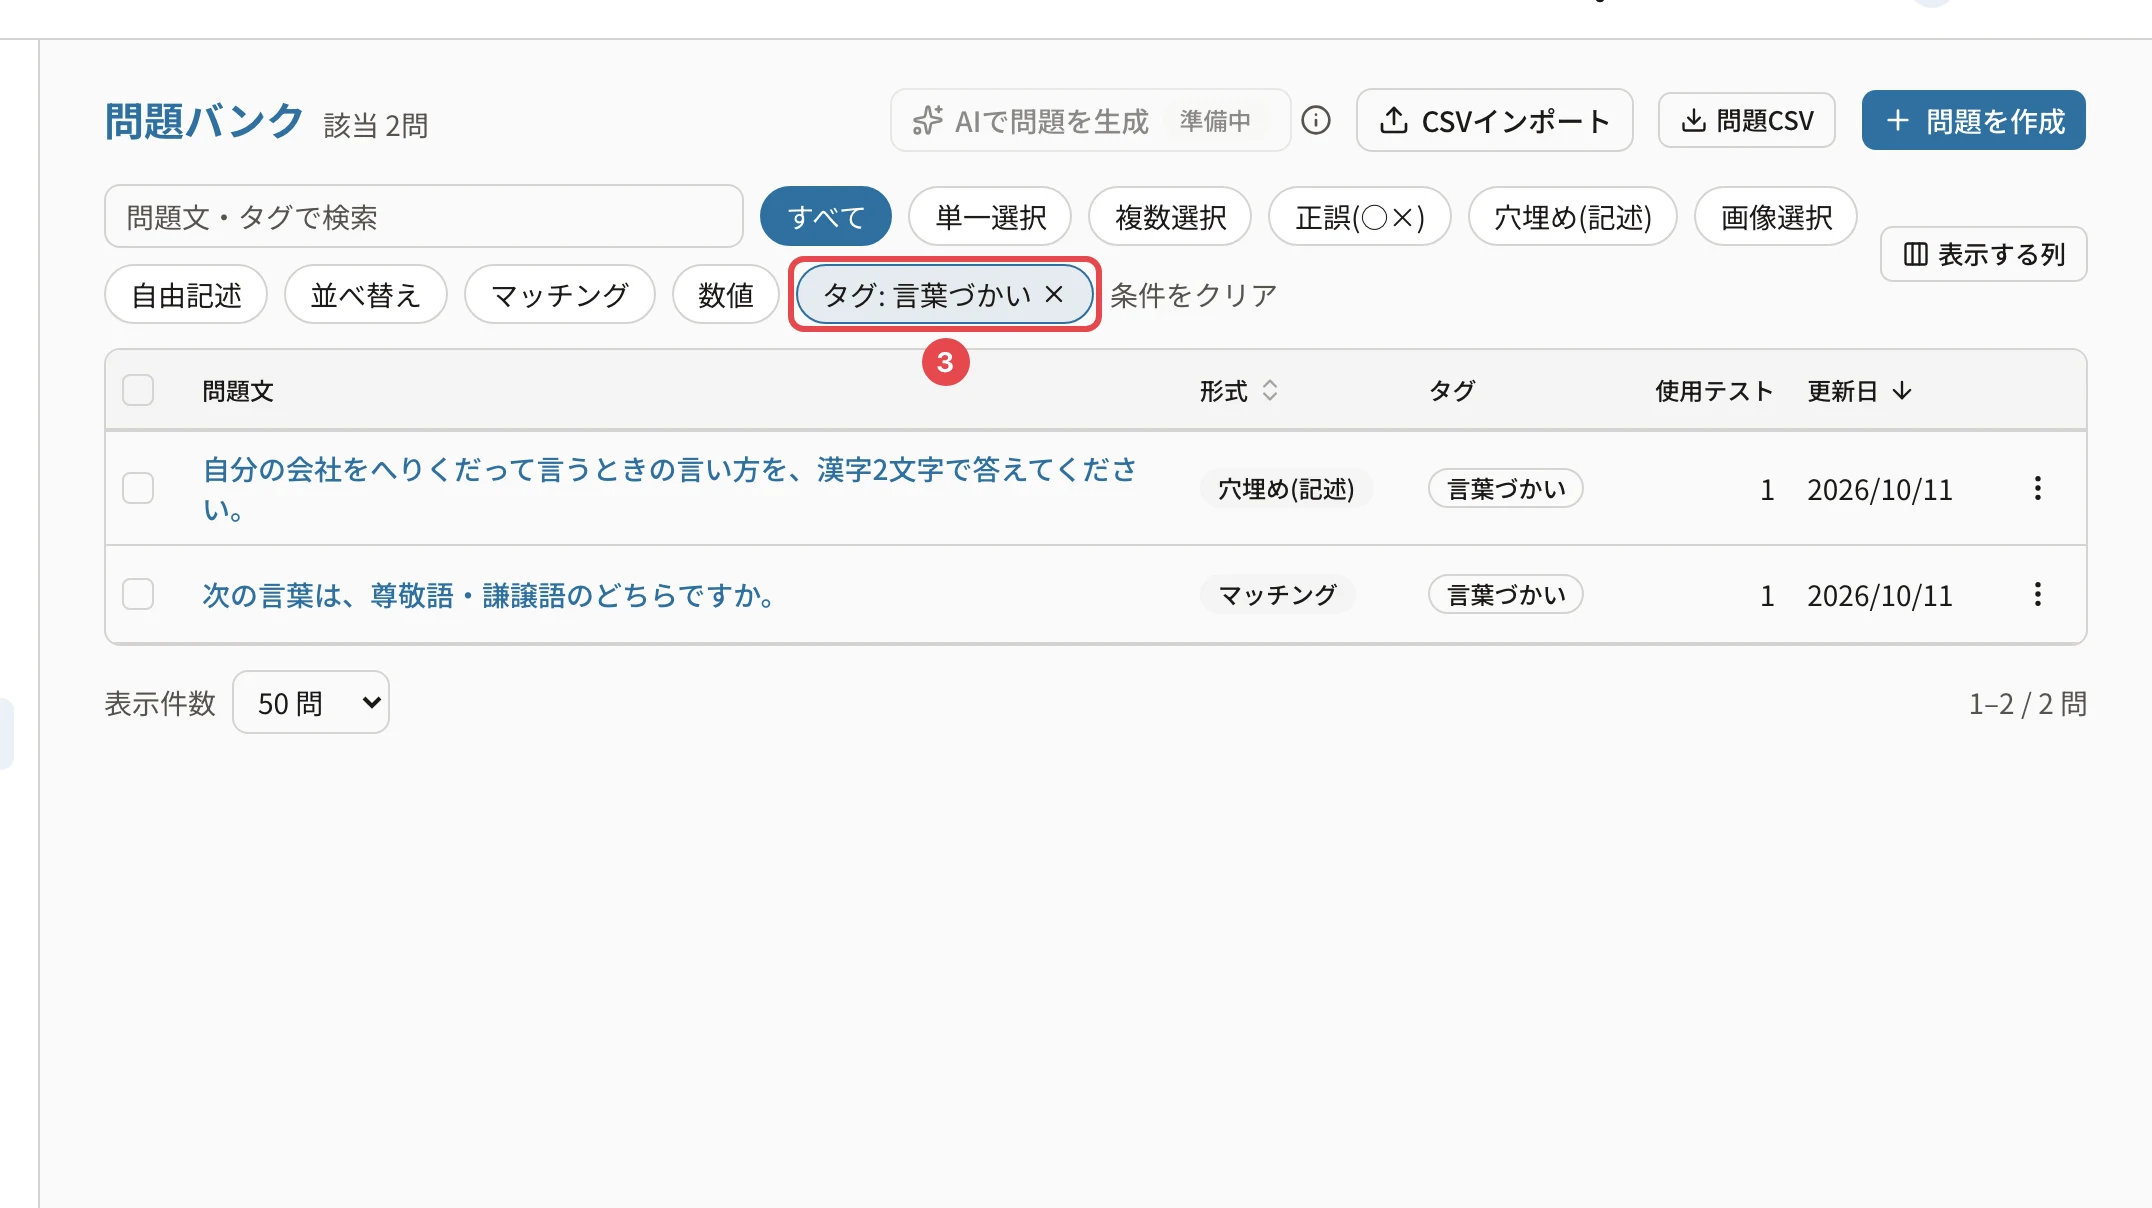Screen dimensions: 2152x1208
Task: Check the box for 次の言葉は question
Action: [138, 594]
